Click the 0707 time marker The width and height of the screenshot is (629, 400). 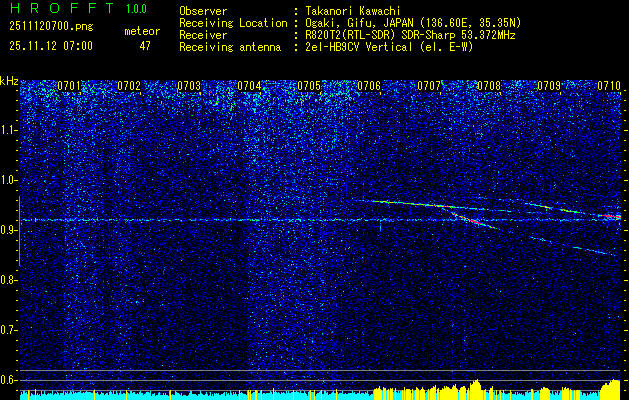point(429,86)
